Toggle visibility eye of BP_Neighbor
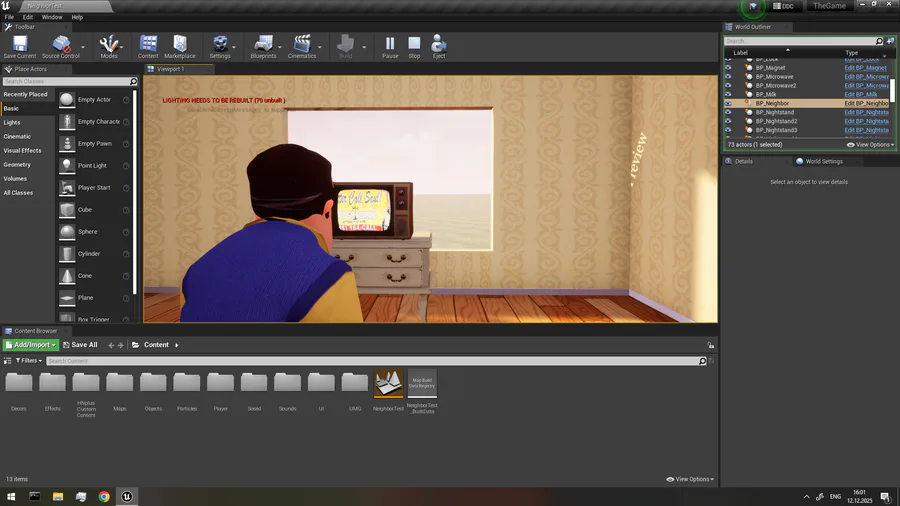Screen dimensions: 900x506 [x=728, y=103]
